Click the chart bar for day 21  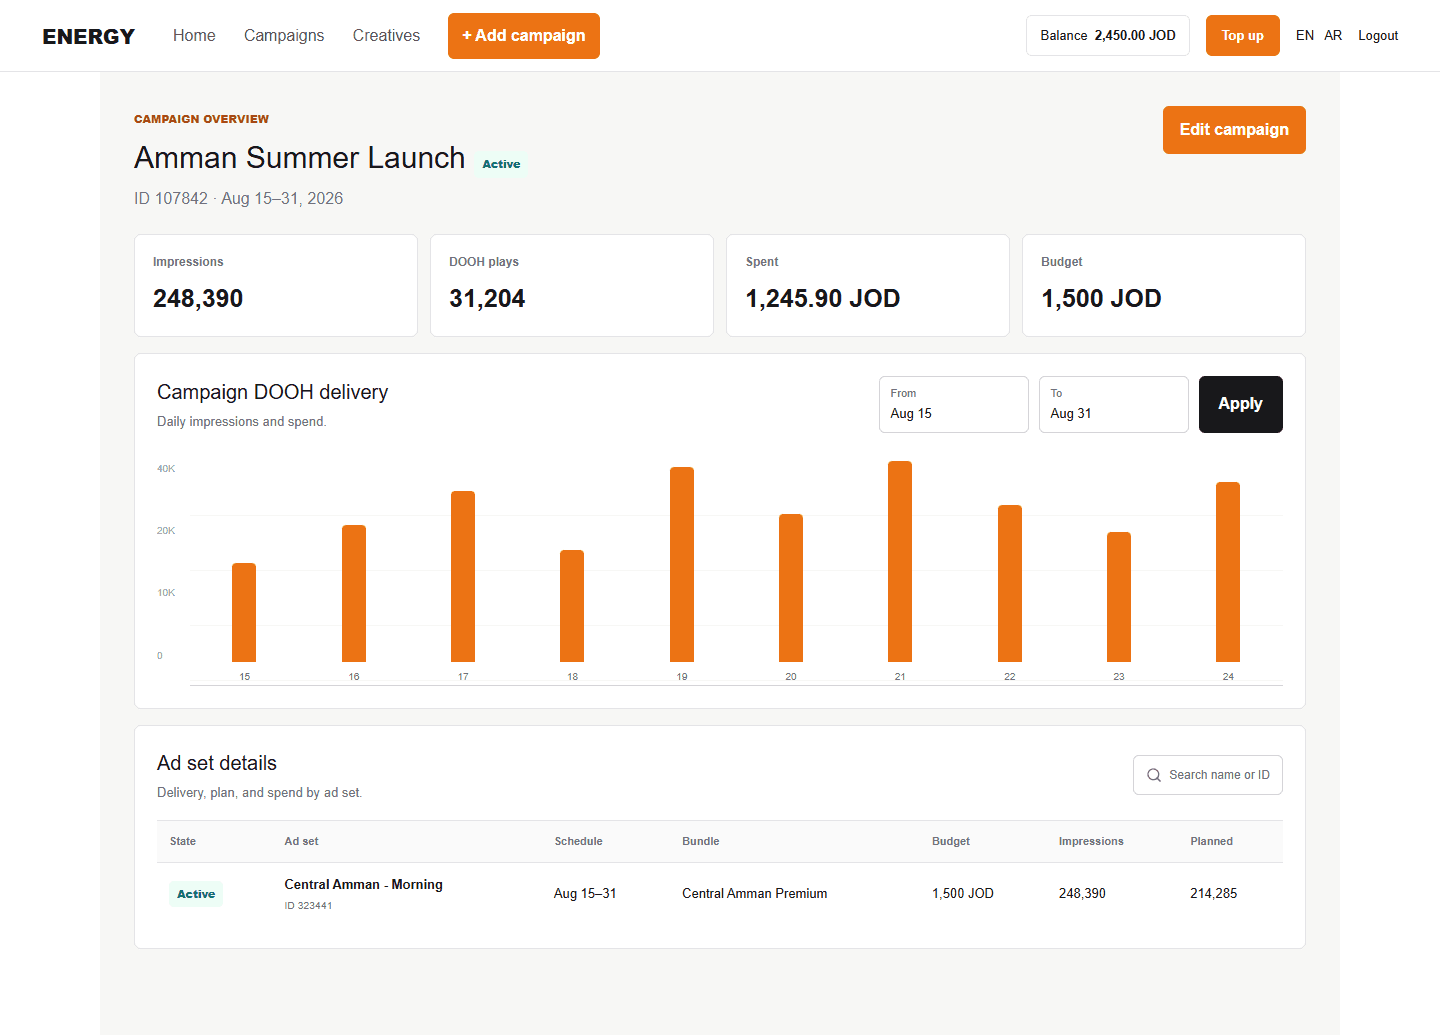point(900,561)
